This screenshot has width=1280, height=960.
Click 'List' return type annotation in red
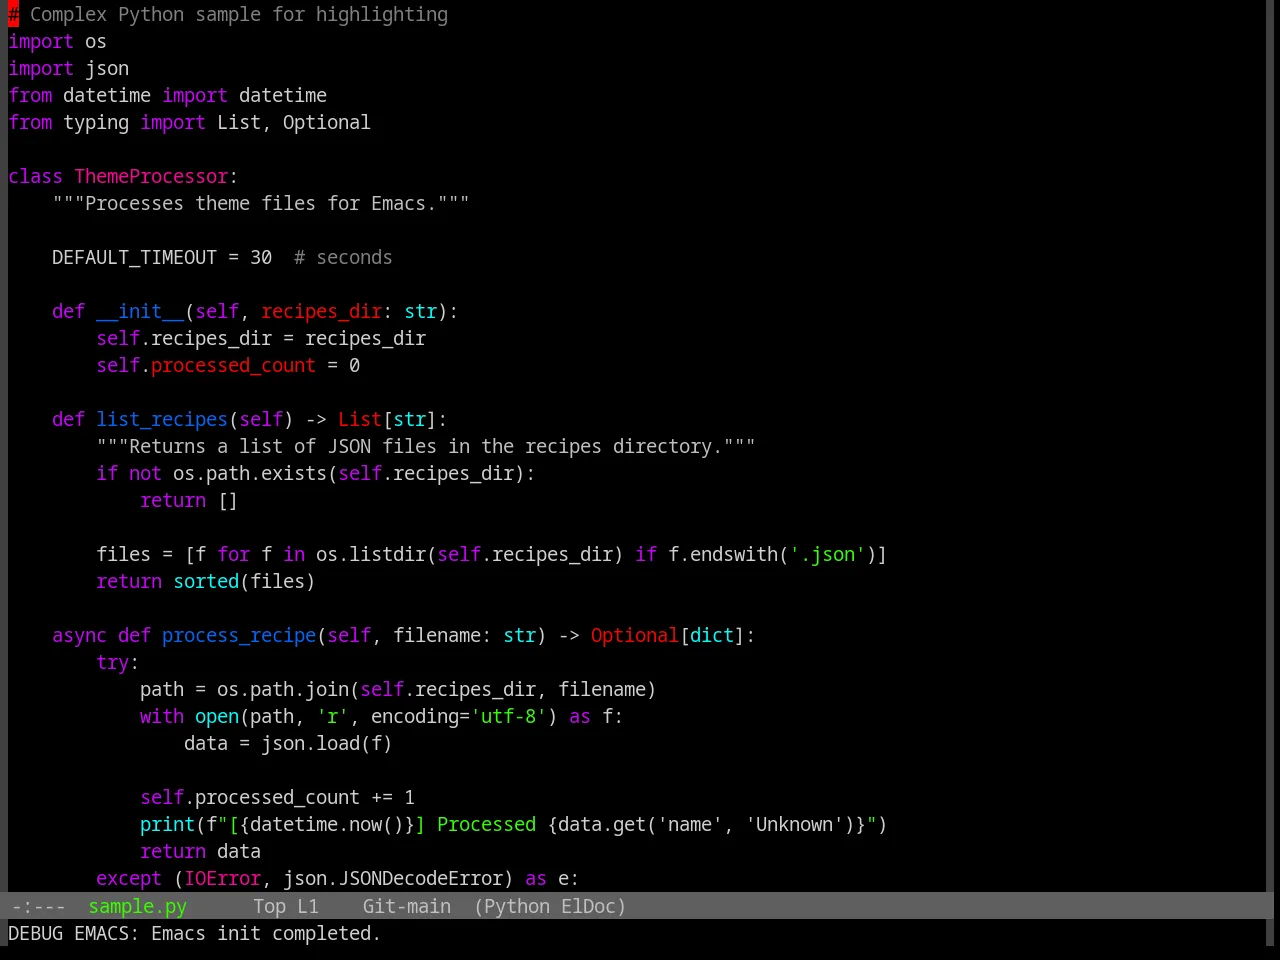(x=360, y=419)
